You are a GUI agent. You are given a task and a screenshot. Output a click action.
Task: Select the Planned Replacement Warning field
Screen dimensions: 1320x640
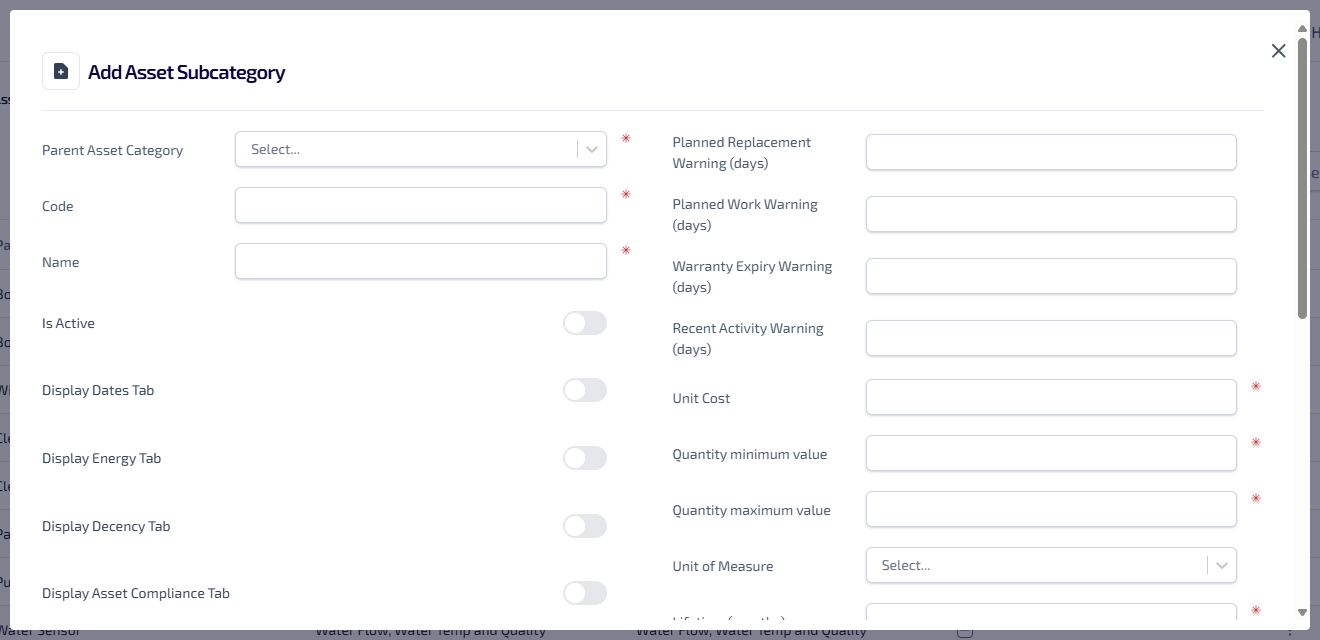pyautogui.click(x=1051, y=153)
